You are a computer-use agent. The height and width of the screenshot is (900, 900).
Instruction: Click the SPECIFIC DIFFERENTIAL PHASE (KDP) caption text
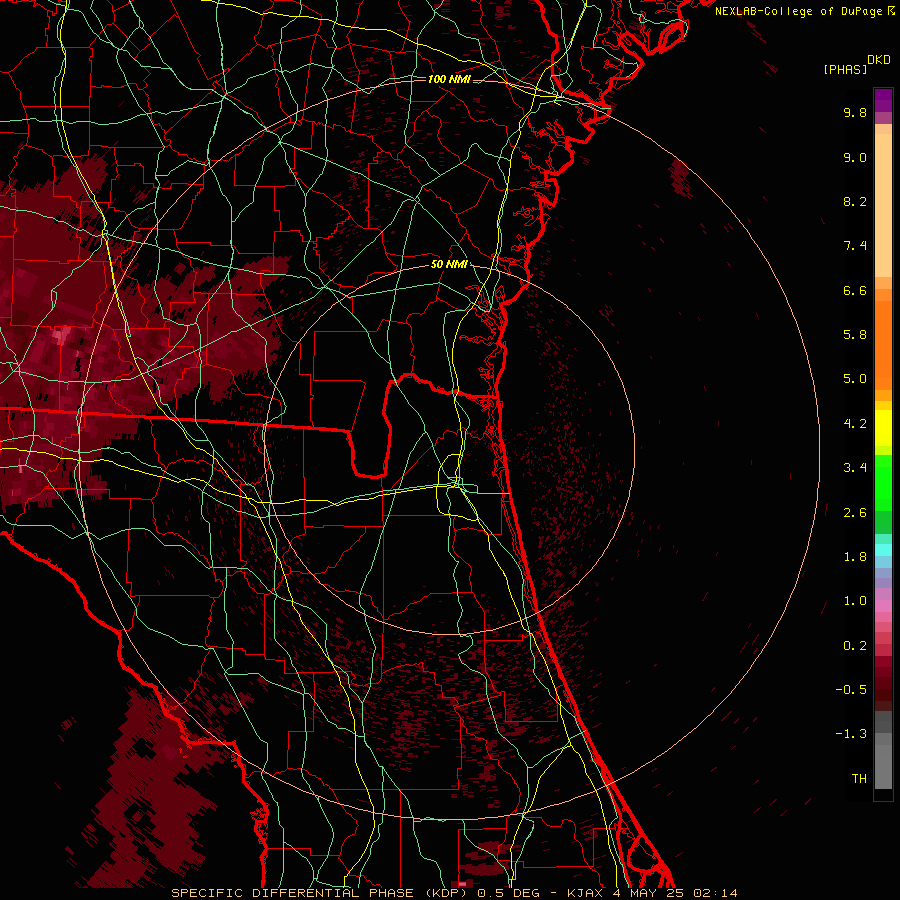[320, 893]
